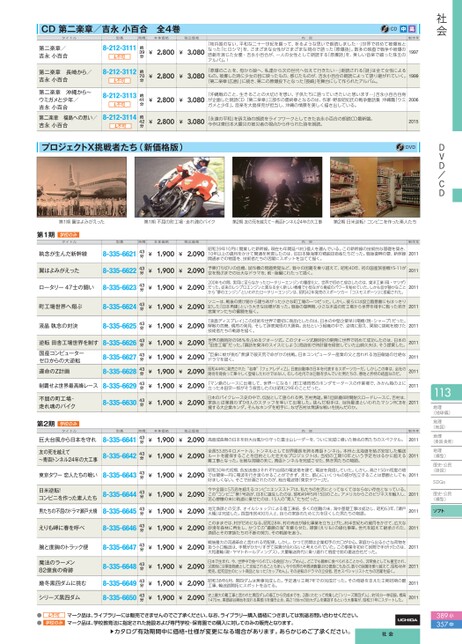Click the heading CD 第二楽章／吉永 小百合 全4巻
462x644 pixels.
click(111, 29)
